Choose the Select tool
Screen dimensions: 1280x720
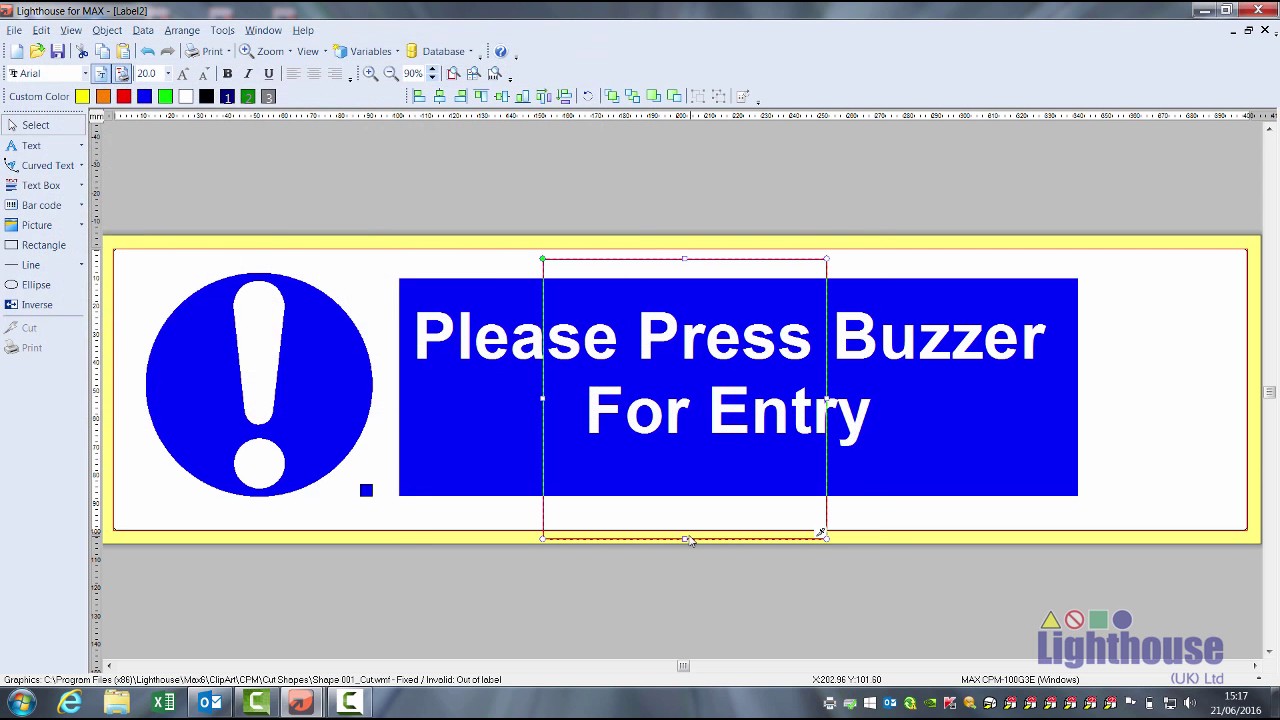coord(44,125)
